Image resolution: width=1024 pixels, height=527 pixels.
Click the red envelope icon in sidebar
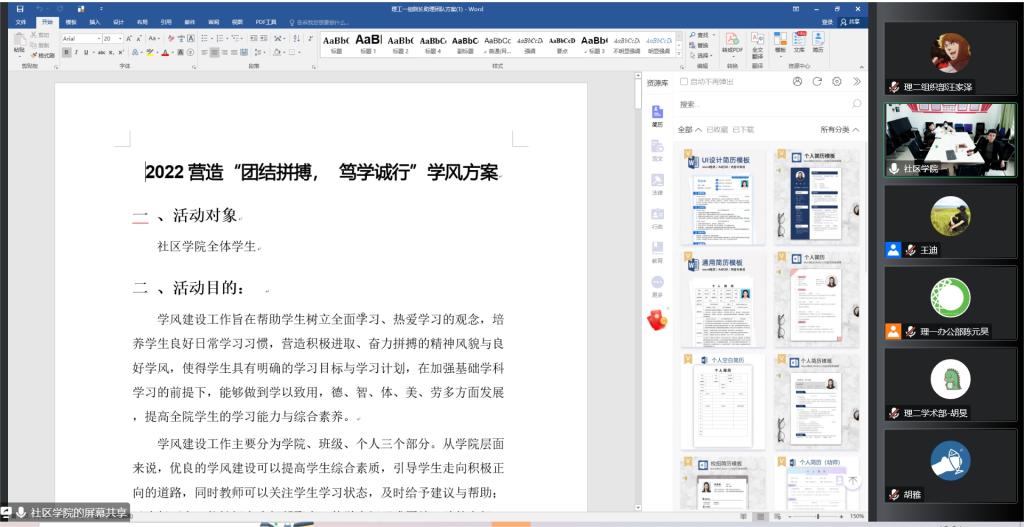point(657,319)
